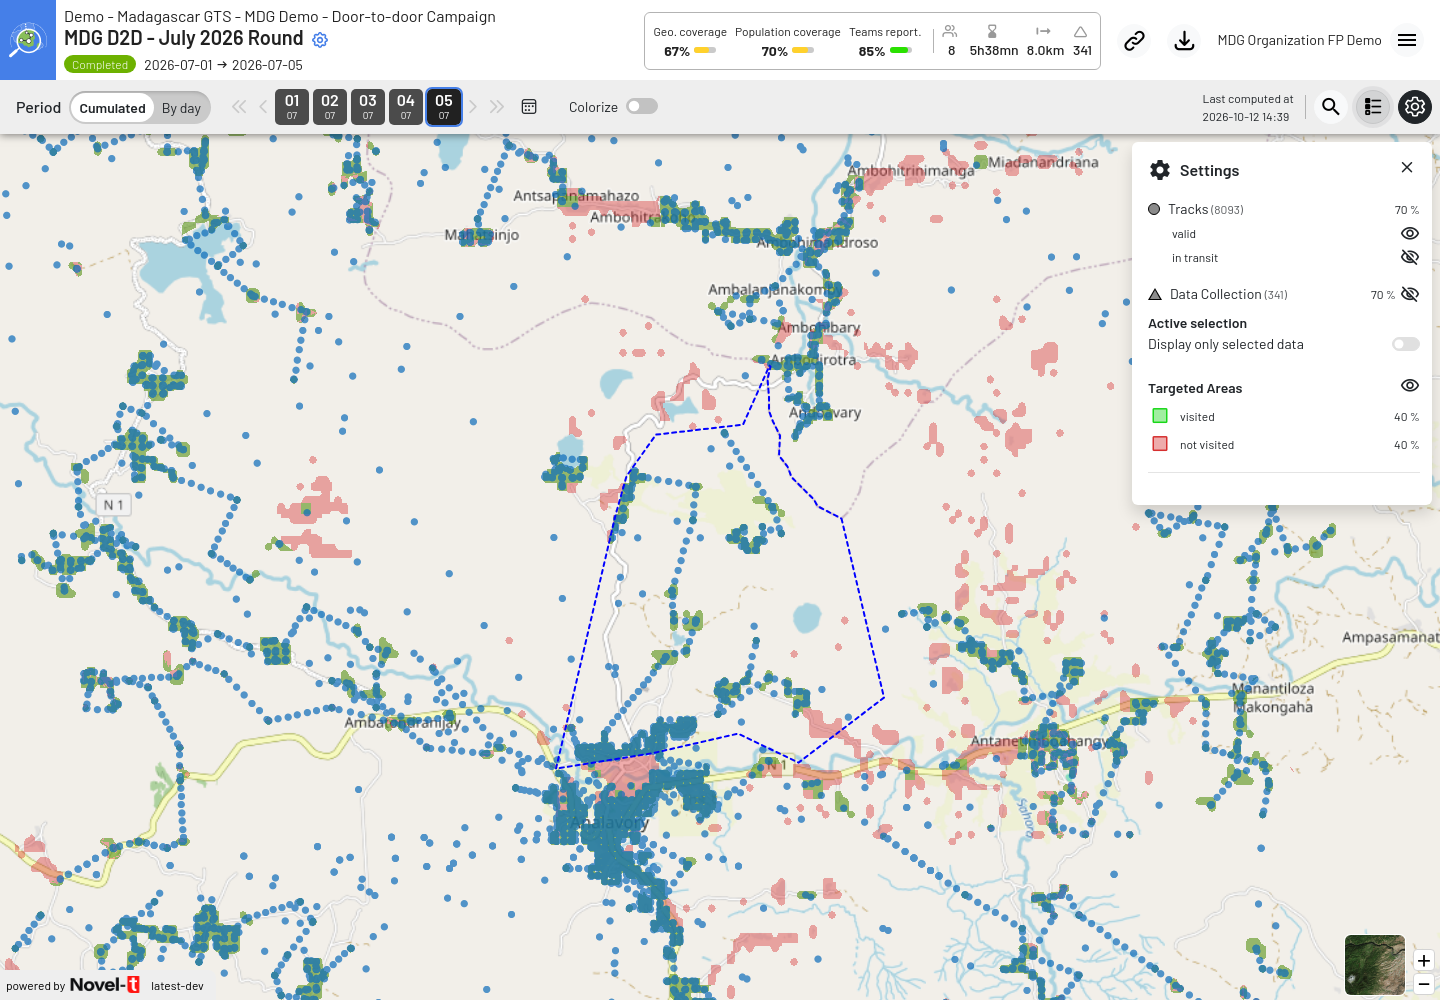1440x1000 pixels.
Task: Show Data Collection layer eye icon
Action: click(1410, 294)
